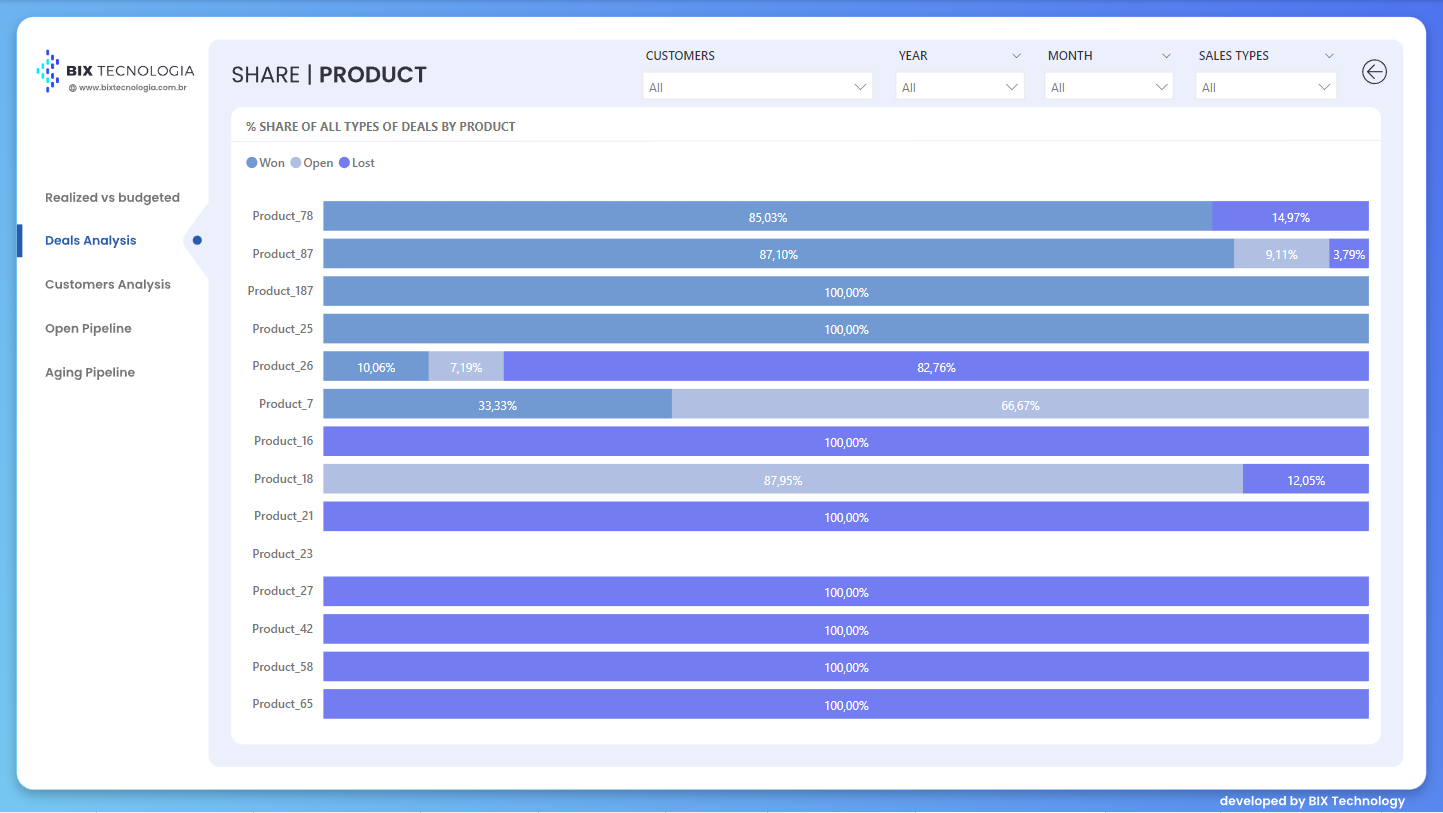Toggle the Lost series visibility in legend
The image size is (1443, 813).
[362, 162]
